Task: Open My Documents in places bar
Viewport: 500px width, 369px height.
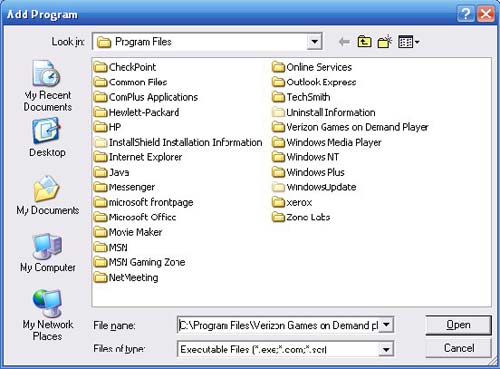Action: pos(47,195)
